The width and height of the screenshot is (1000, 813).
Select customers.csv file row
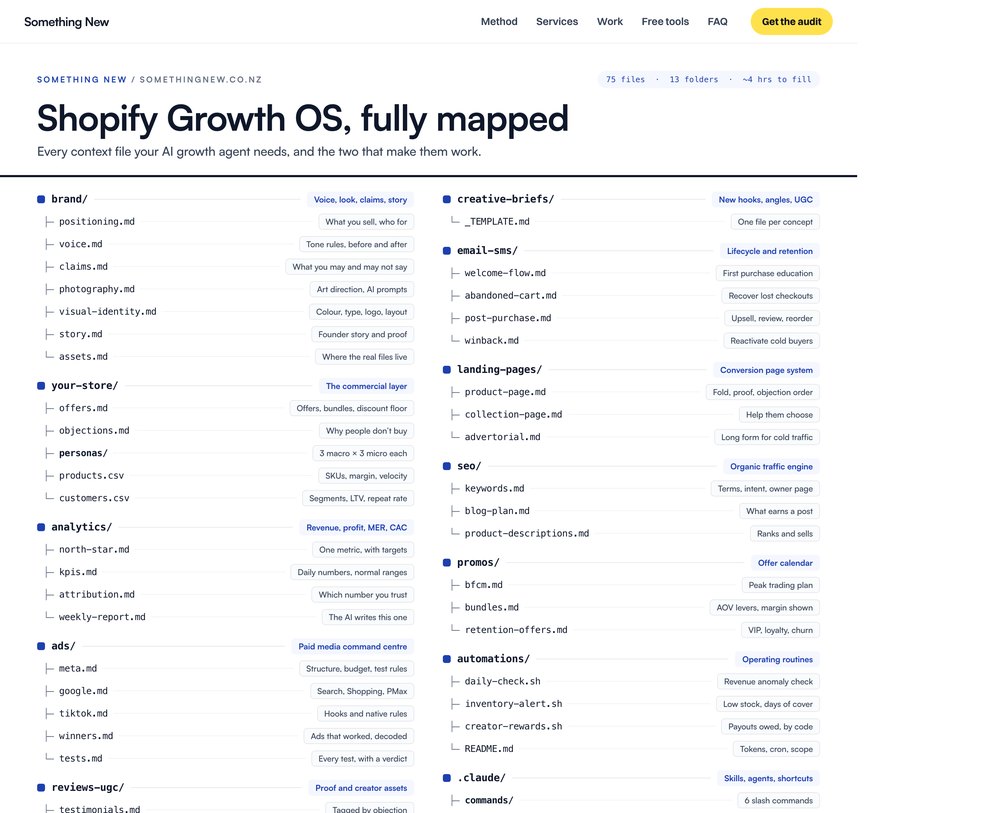point(225,498)
